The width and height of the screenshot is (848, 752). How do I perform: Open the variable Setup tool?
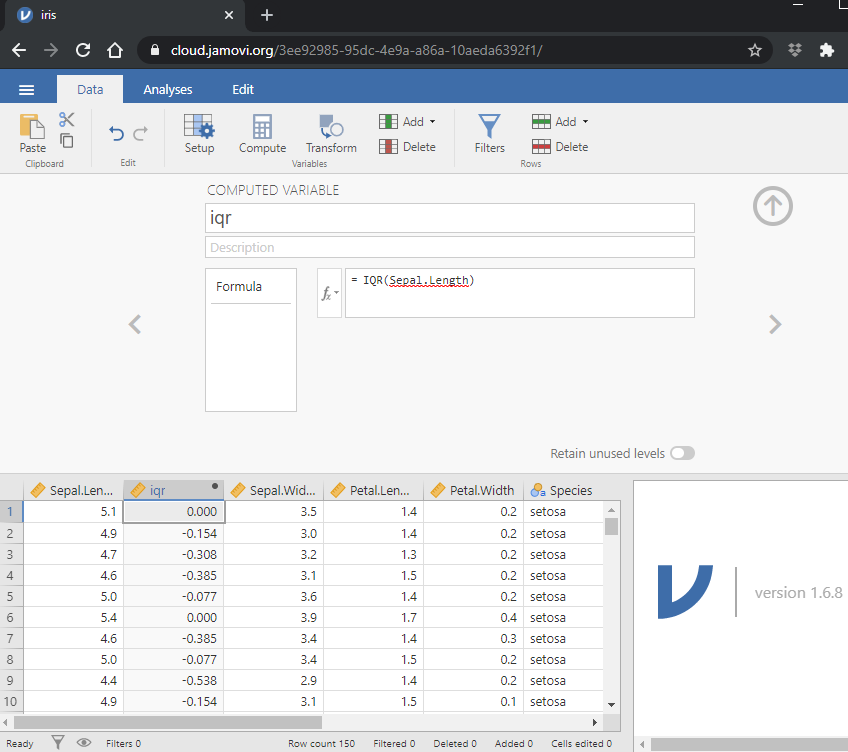click(199, 132)
